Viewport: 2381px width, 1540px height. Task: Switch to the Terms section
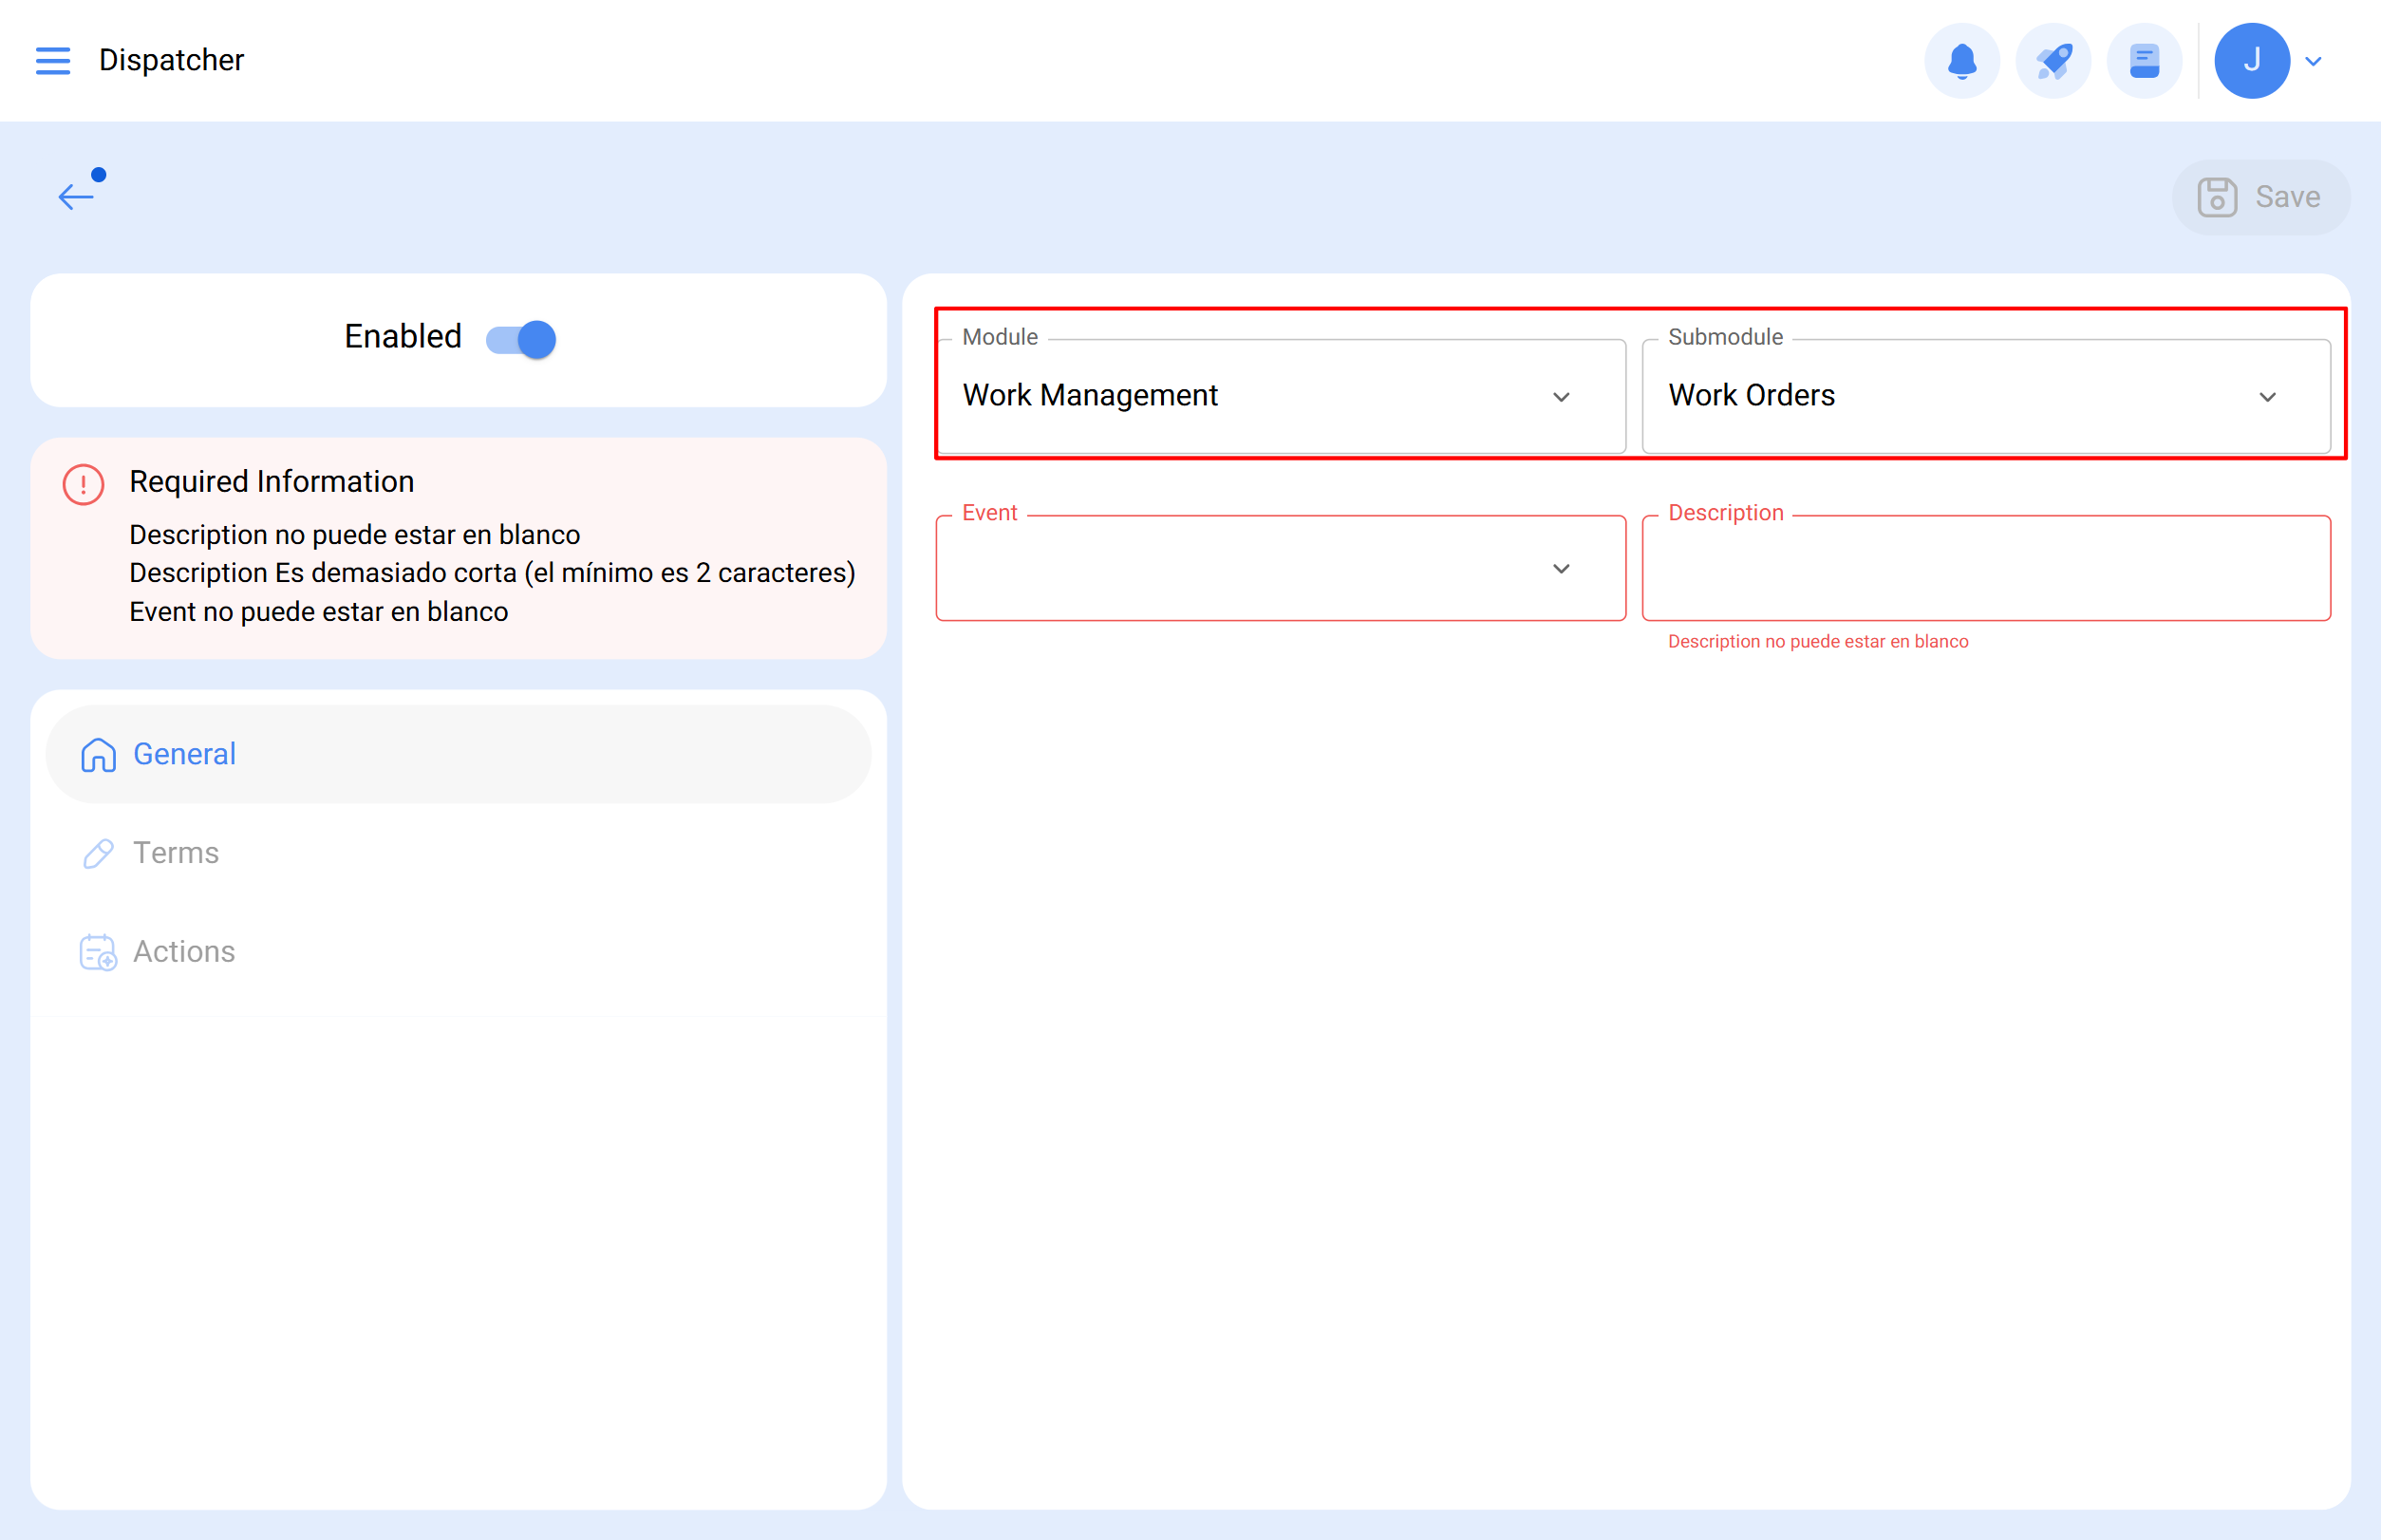click(177, 853)
